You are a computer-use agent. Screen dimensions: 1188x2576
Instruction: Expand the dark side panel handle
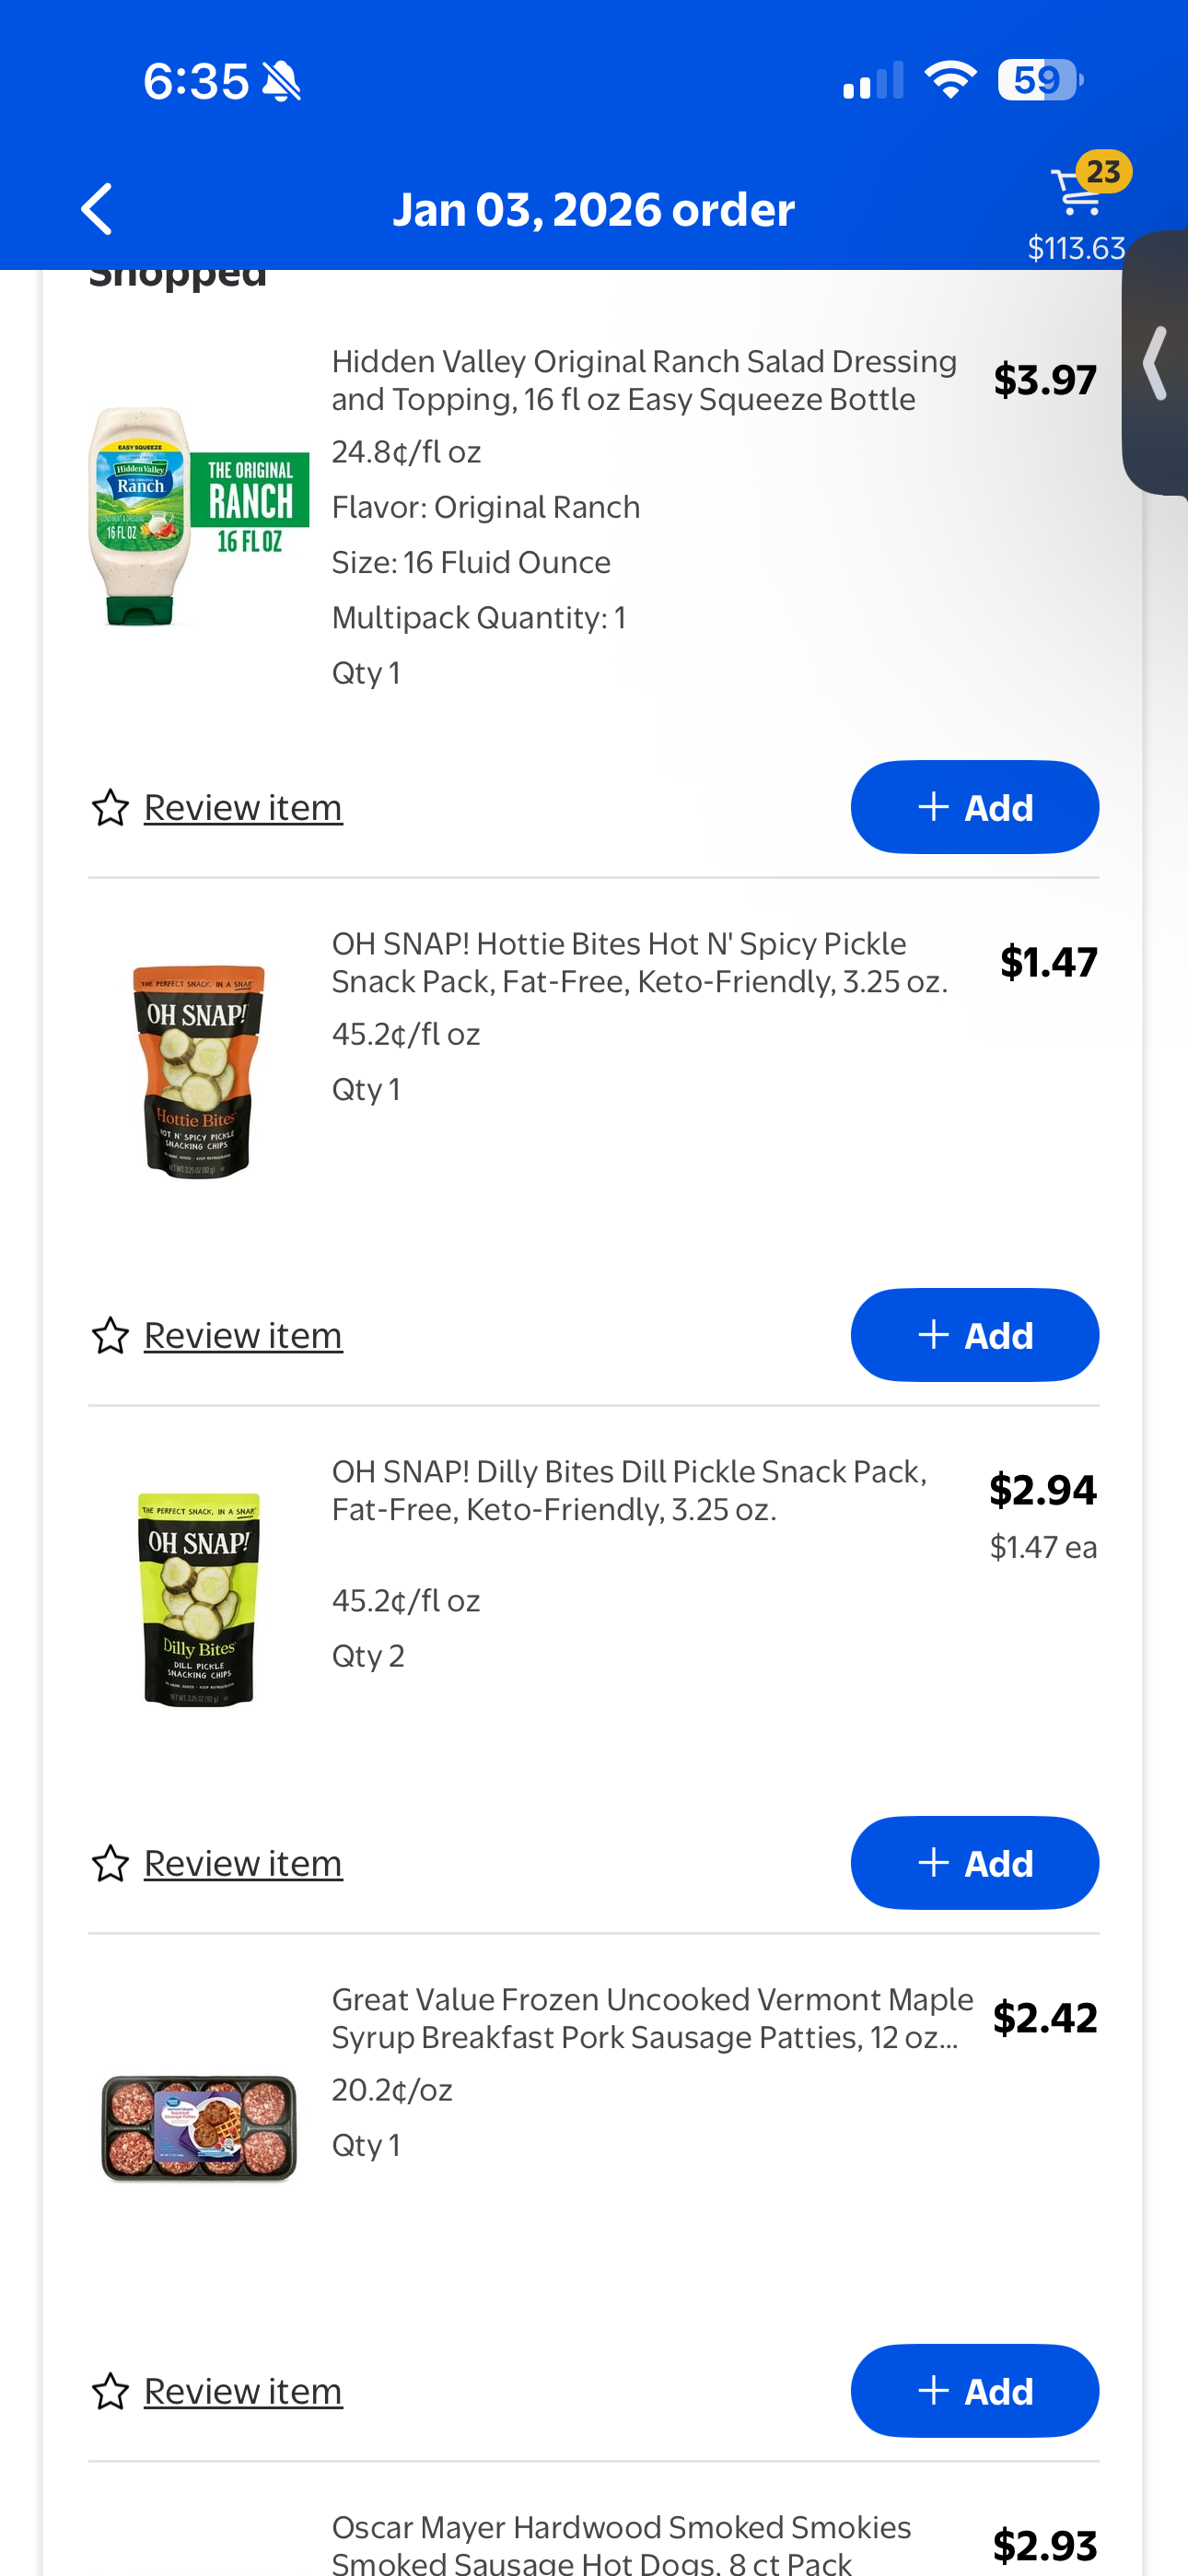1157,363
